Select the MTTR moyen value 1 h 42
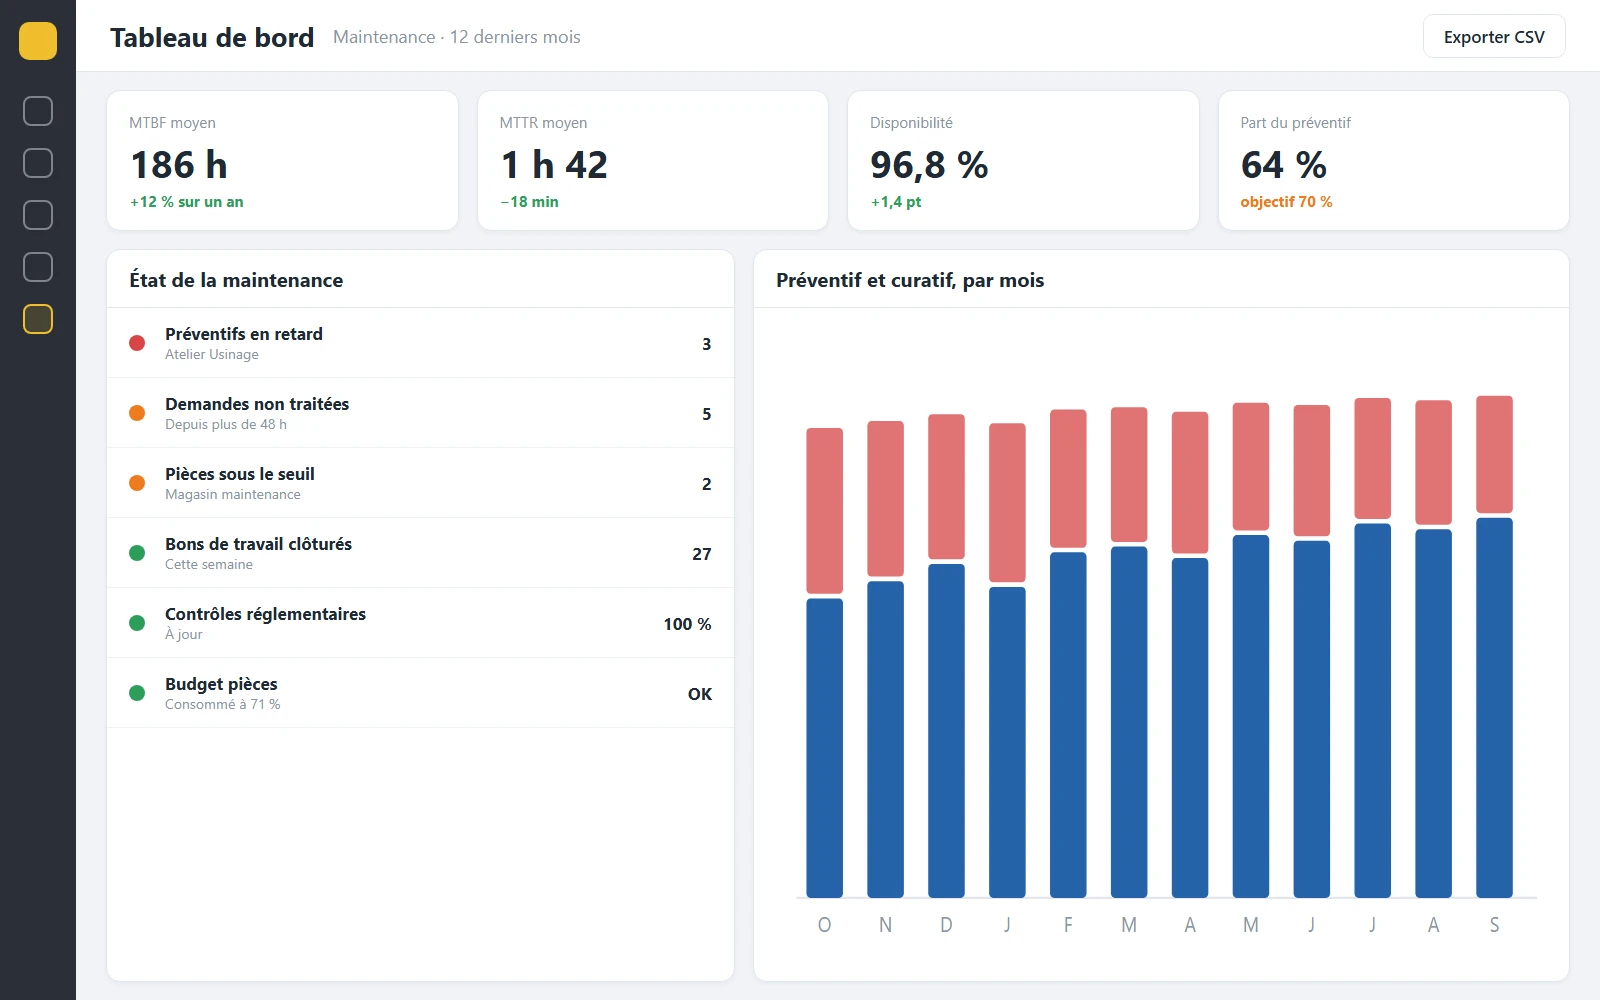This screenshot has height=1000, width=1600. 554,165
